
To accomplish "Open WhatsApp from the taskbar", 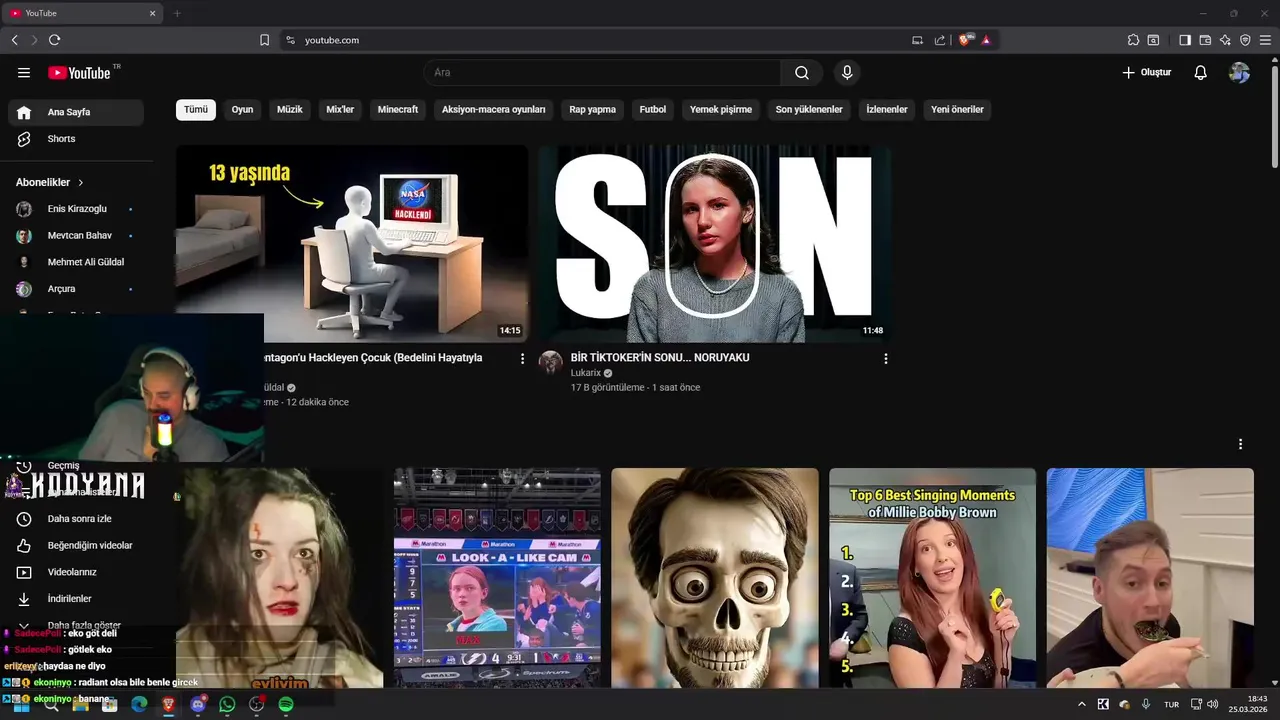I will [227, 704].
